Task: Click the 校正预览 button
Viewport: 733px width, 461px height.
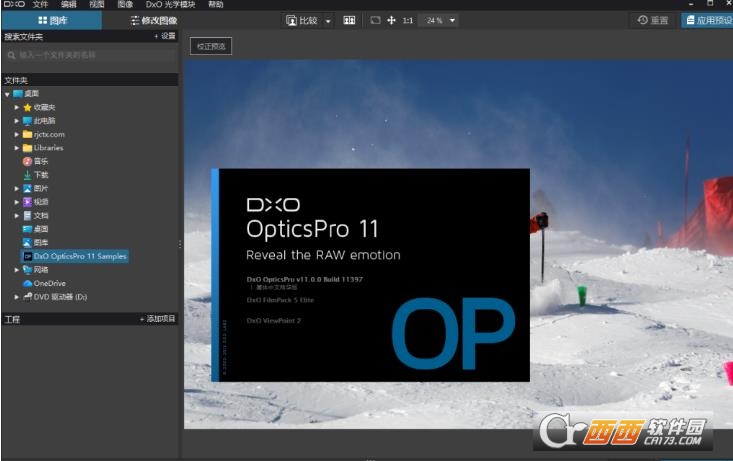Action: coord(211,46)
